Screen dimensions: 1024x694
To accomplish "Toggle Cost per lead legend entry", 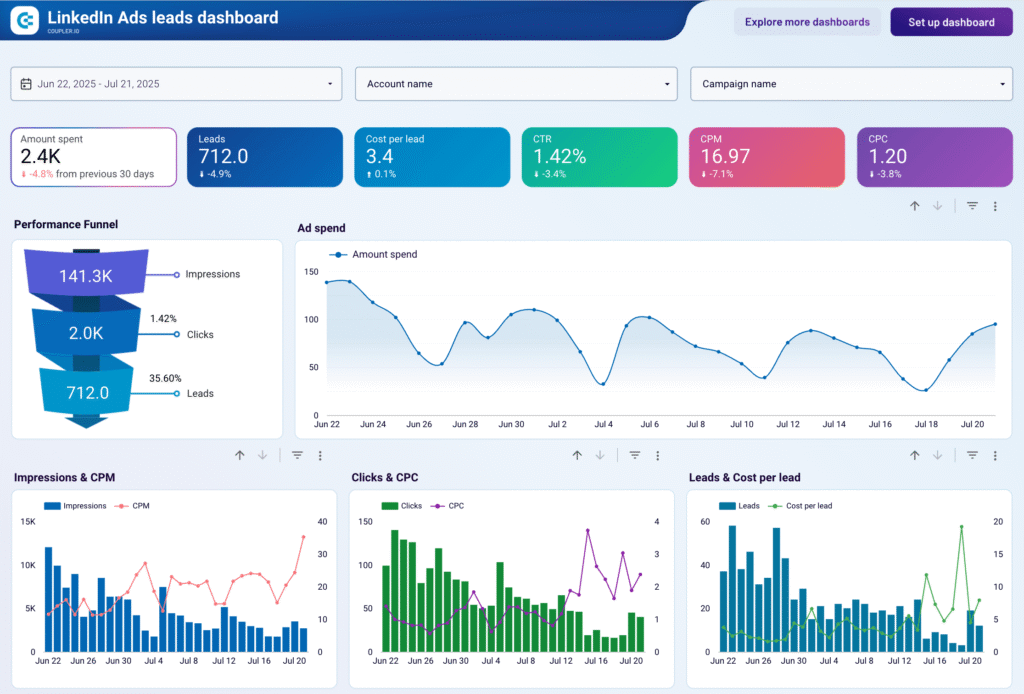I will (808, 506).
